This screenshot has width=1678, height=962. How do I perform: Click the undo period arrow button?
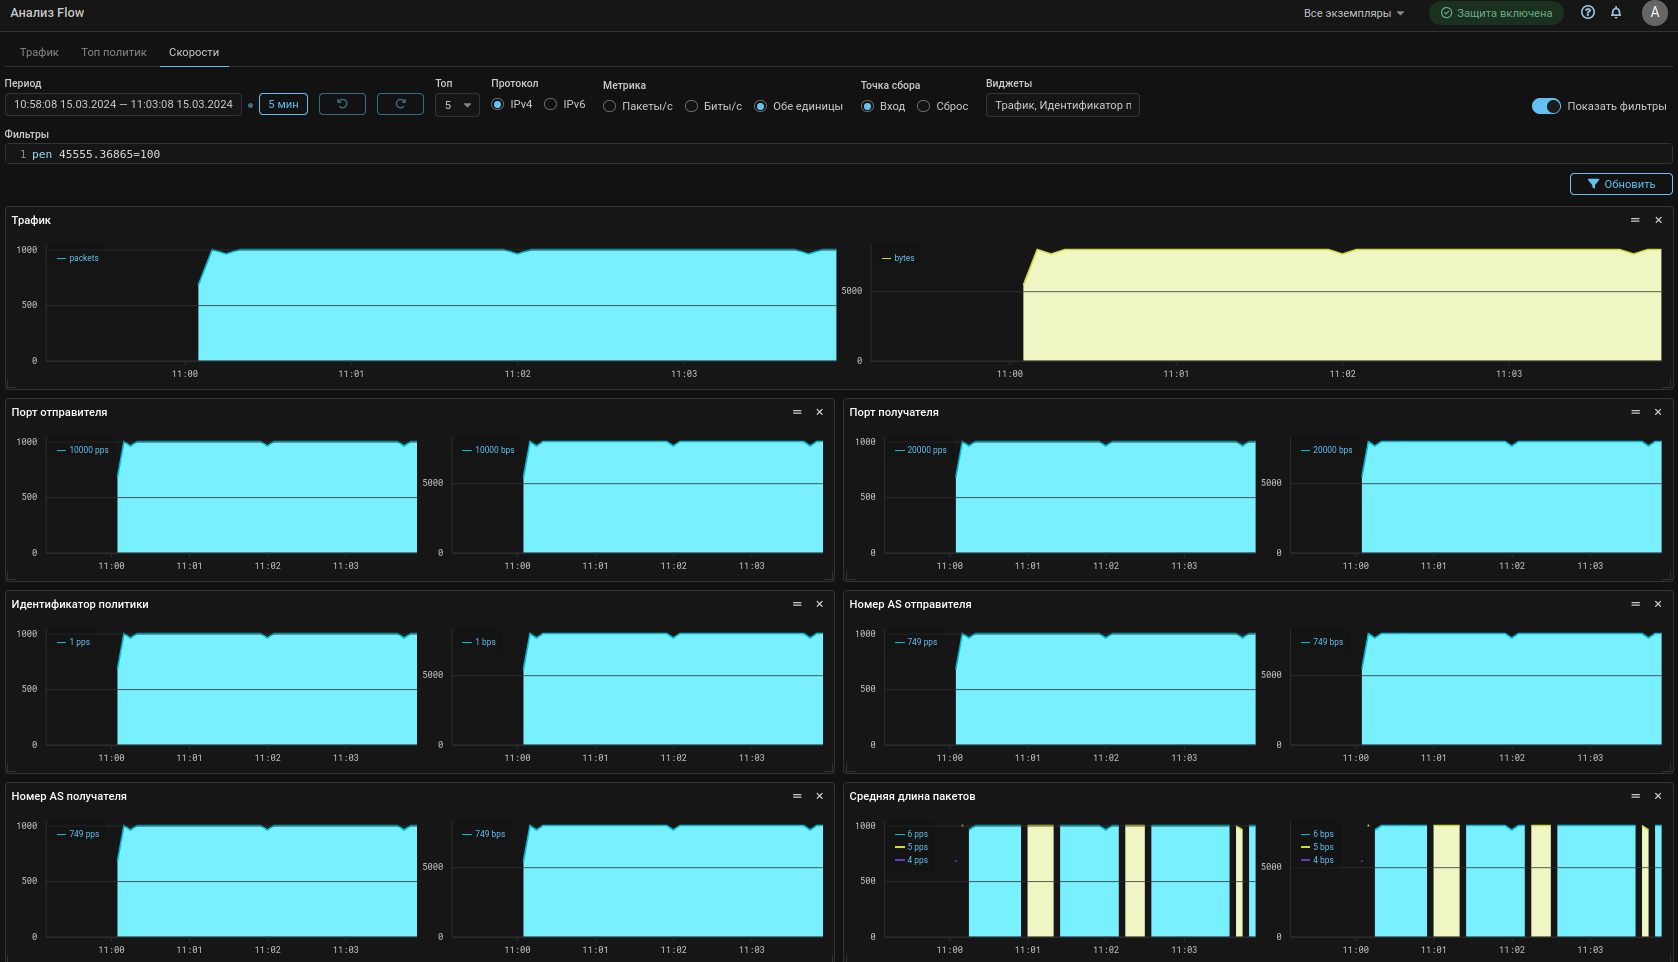(x=342, y=104)
